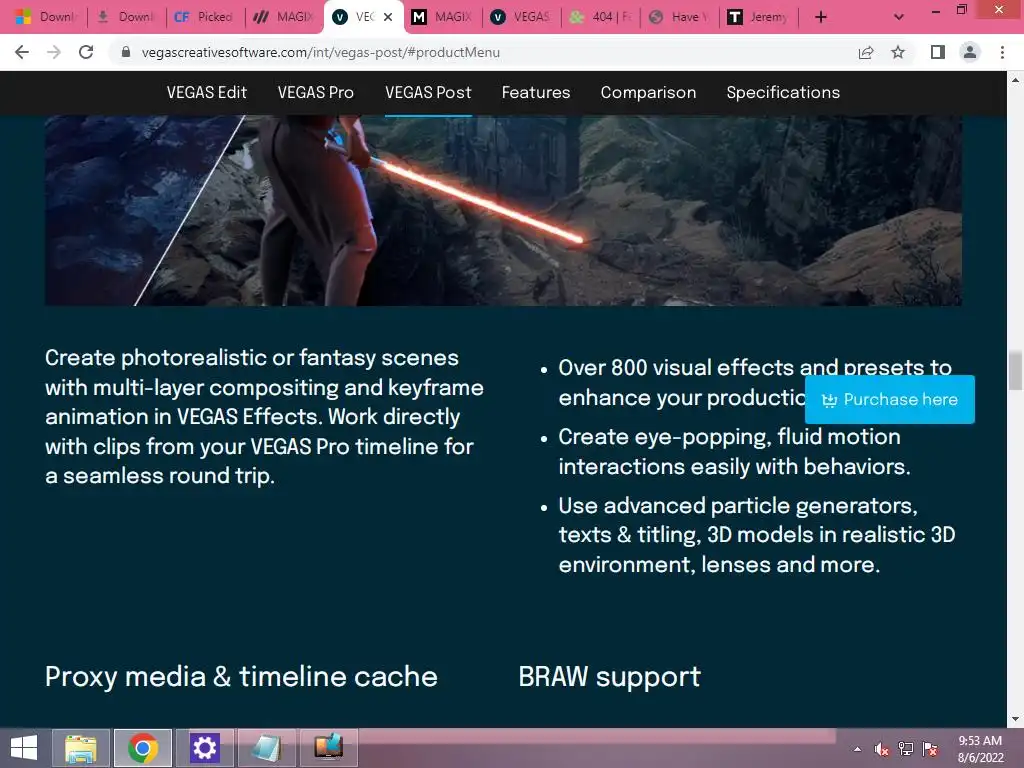Switch to the Have tab
This screenshot has height=768, width=1024.
[679, 17]
